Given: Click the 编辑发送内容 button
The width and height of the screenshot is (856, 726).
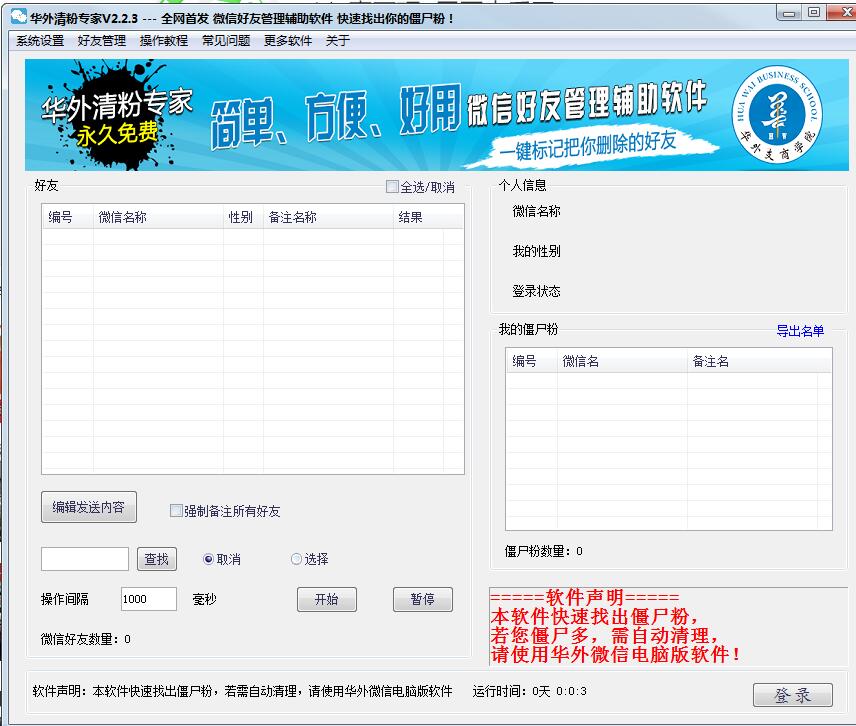Looking at the screenshot, I should (x=89, y=507).
